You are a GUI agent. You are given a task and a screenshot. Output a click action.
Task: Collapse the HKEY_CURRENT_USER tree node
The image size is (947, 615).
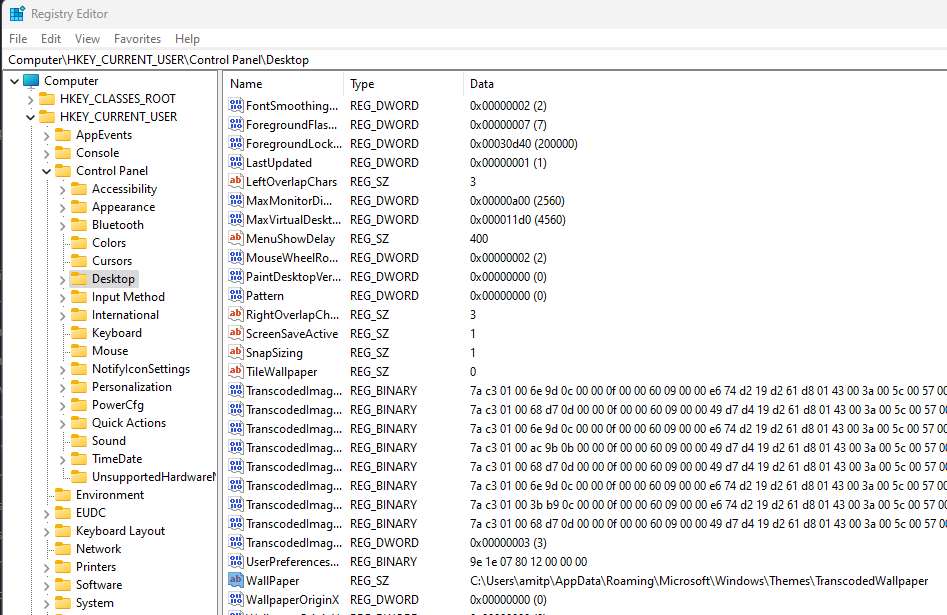(30, 117)
